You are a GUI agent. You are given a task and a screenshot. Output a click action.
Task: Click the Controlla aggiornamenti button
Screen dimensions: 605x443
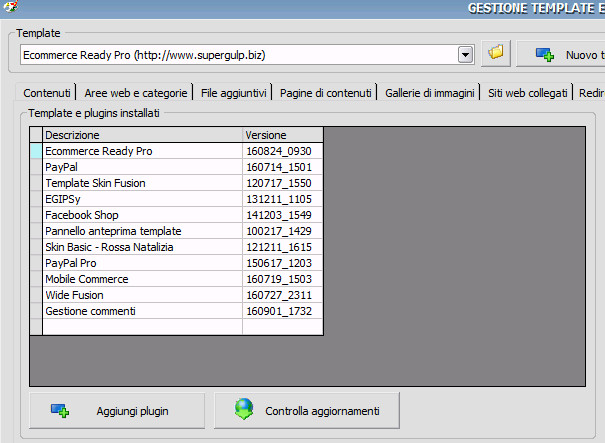(x=307, y=411)
